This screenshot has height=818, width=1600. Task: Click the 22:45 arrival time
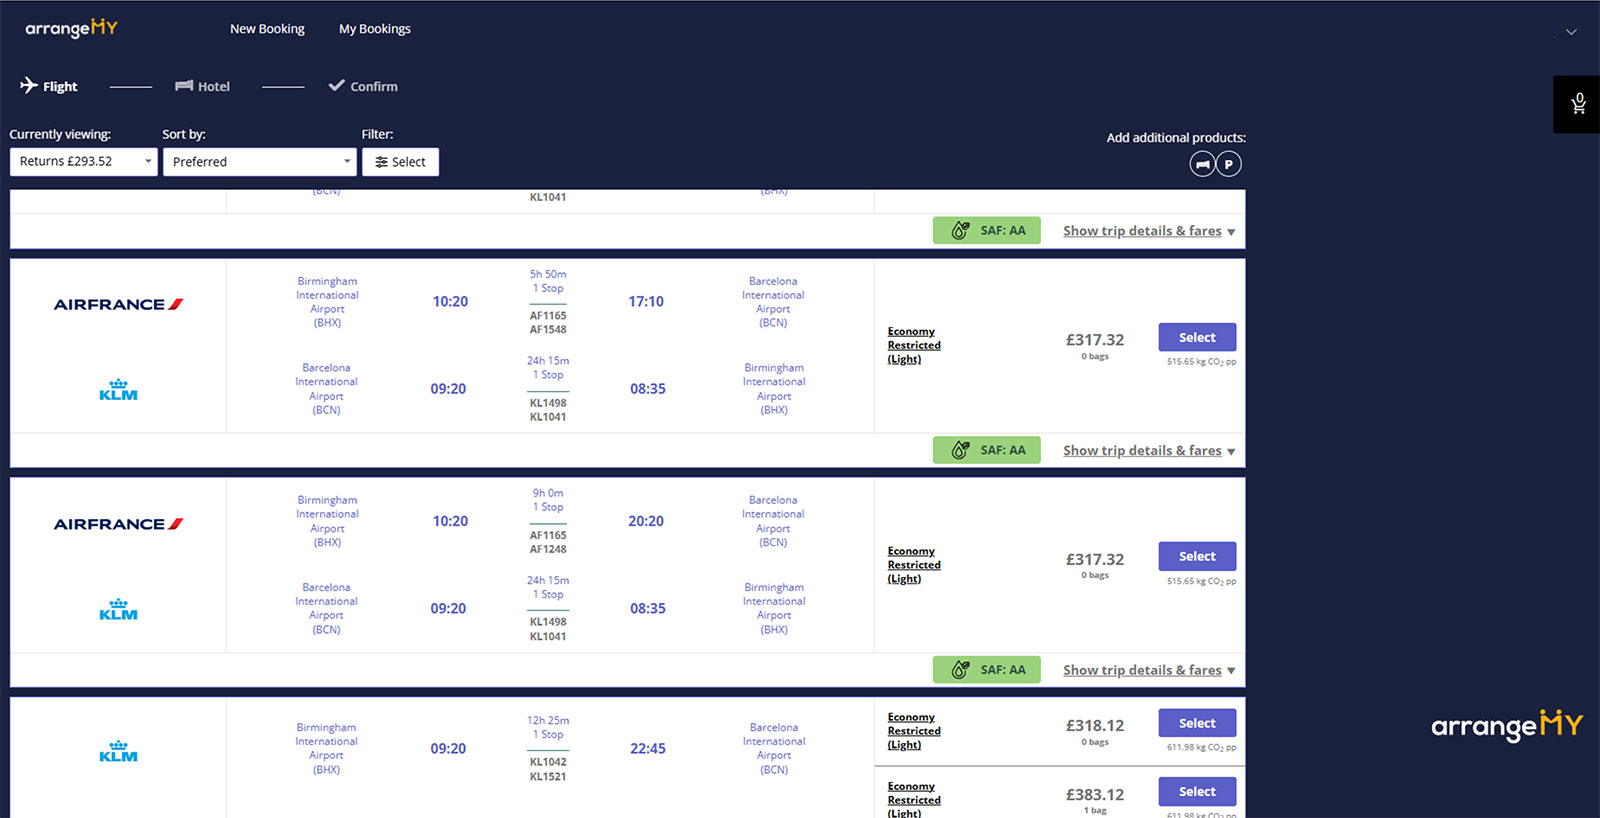(x=648, y=749)
